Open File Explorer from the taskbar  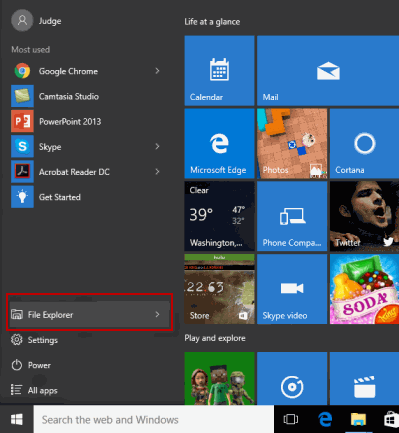coord(358,419)
